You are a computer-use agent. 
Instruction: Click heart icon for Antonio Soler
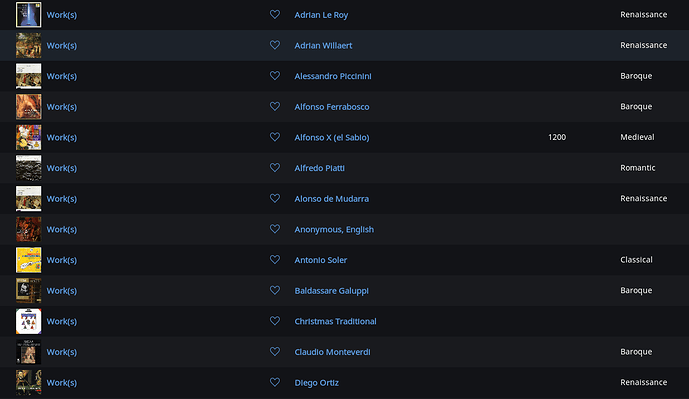[x=275, y=260]
